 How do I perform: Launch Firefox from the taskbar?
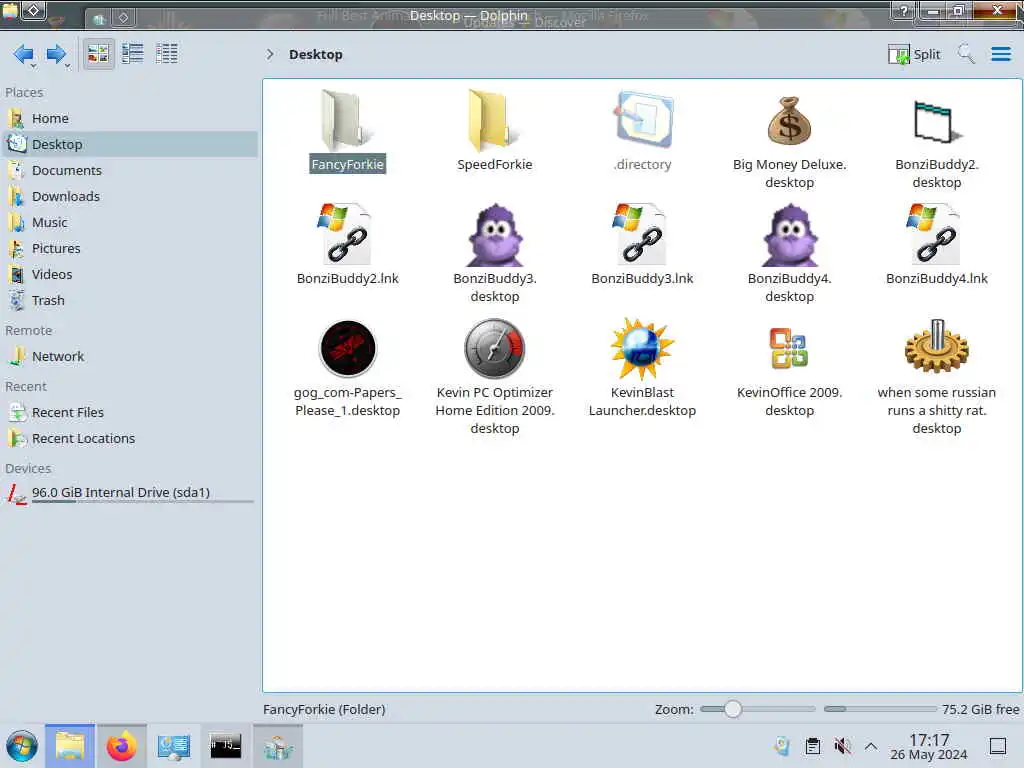point(121,746)
